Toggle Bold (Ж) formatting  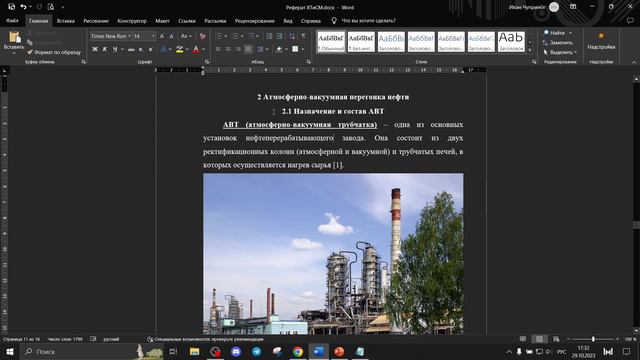tap(95, 49)
